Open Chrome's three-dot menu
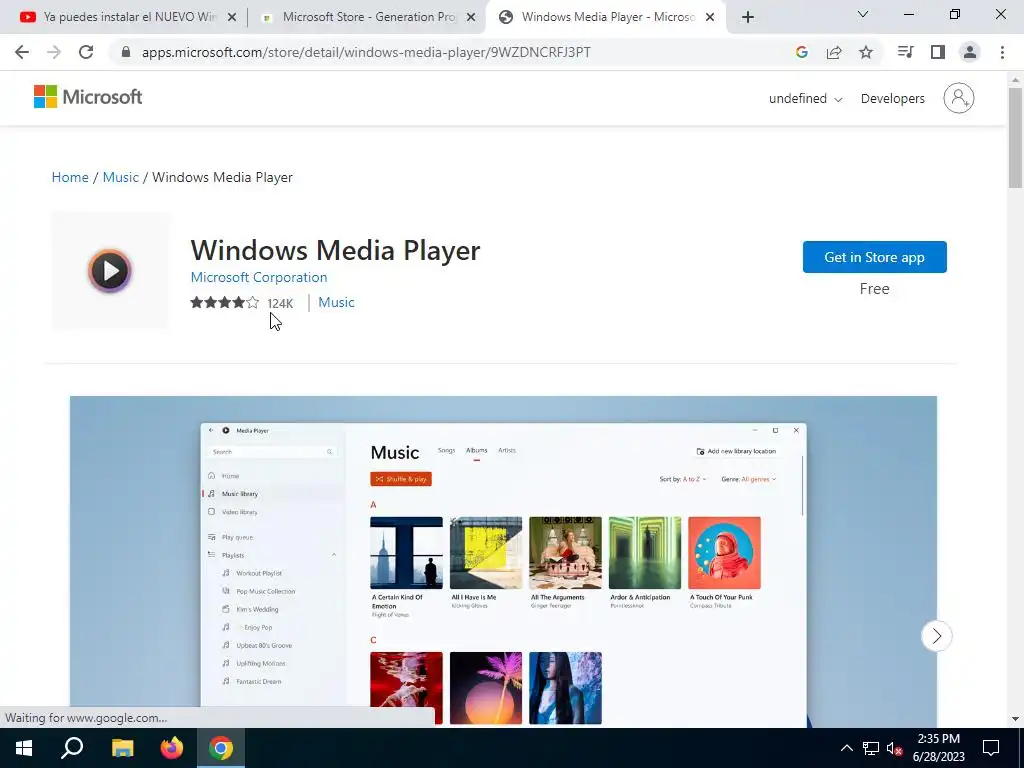 1002,52
